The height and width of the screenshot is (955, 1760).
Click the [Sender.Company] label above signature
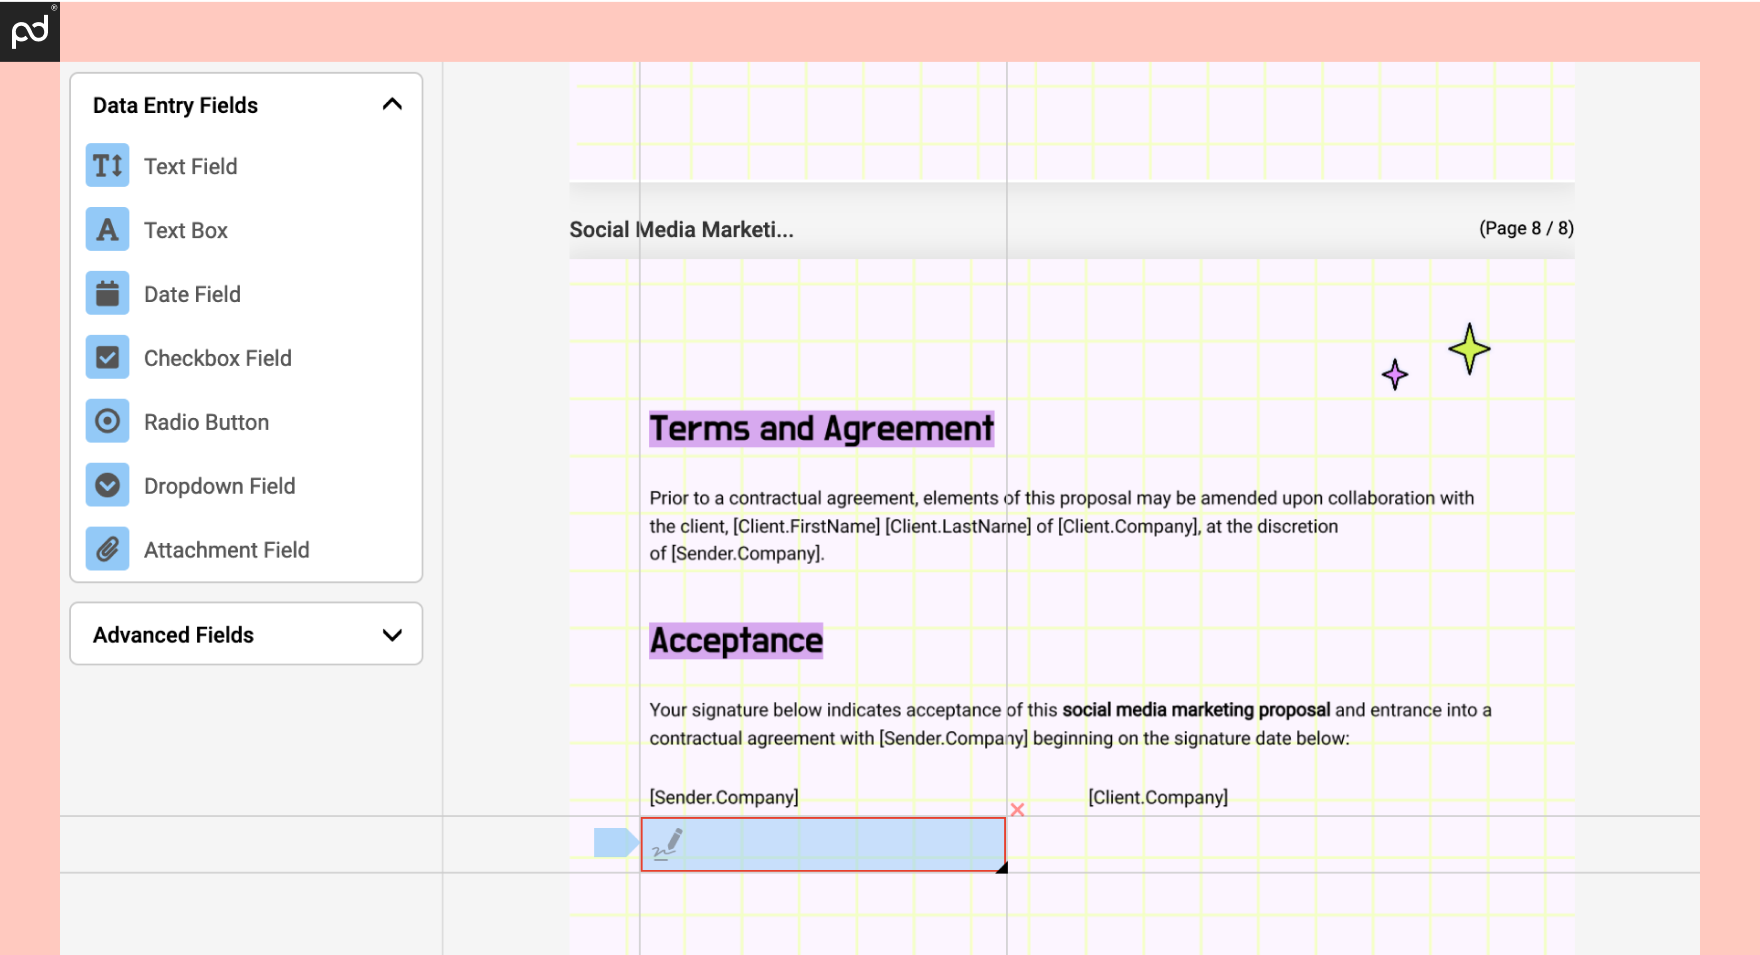coord(724,797)
